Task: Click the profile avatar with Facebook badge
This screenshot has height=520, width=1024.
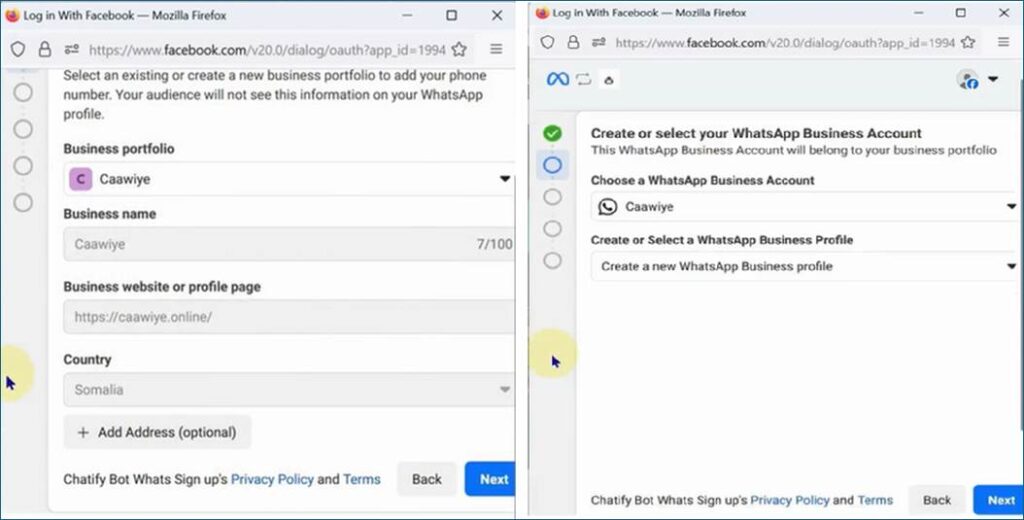Action: pos(967,80)
